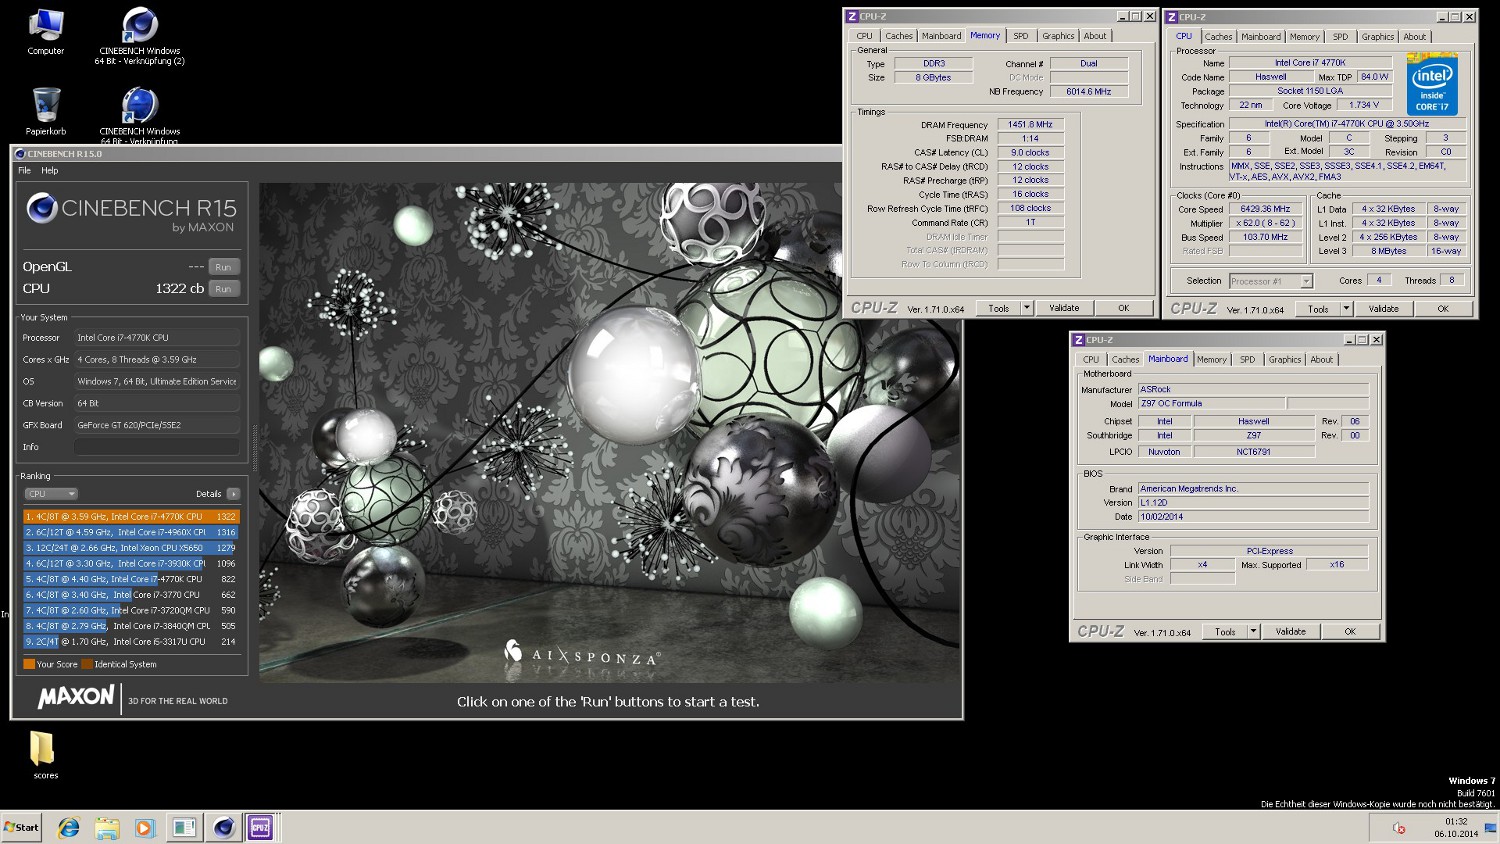Click the ranking Details arrow button

tap(233, 494)
